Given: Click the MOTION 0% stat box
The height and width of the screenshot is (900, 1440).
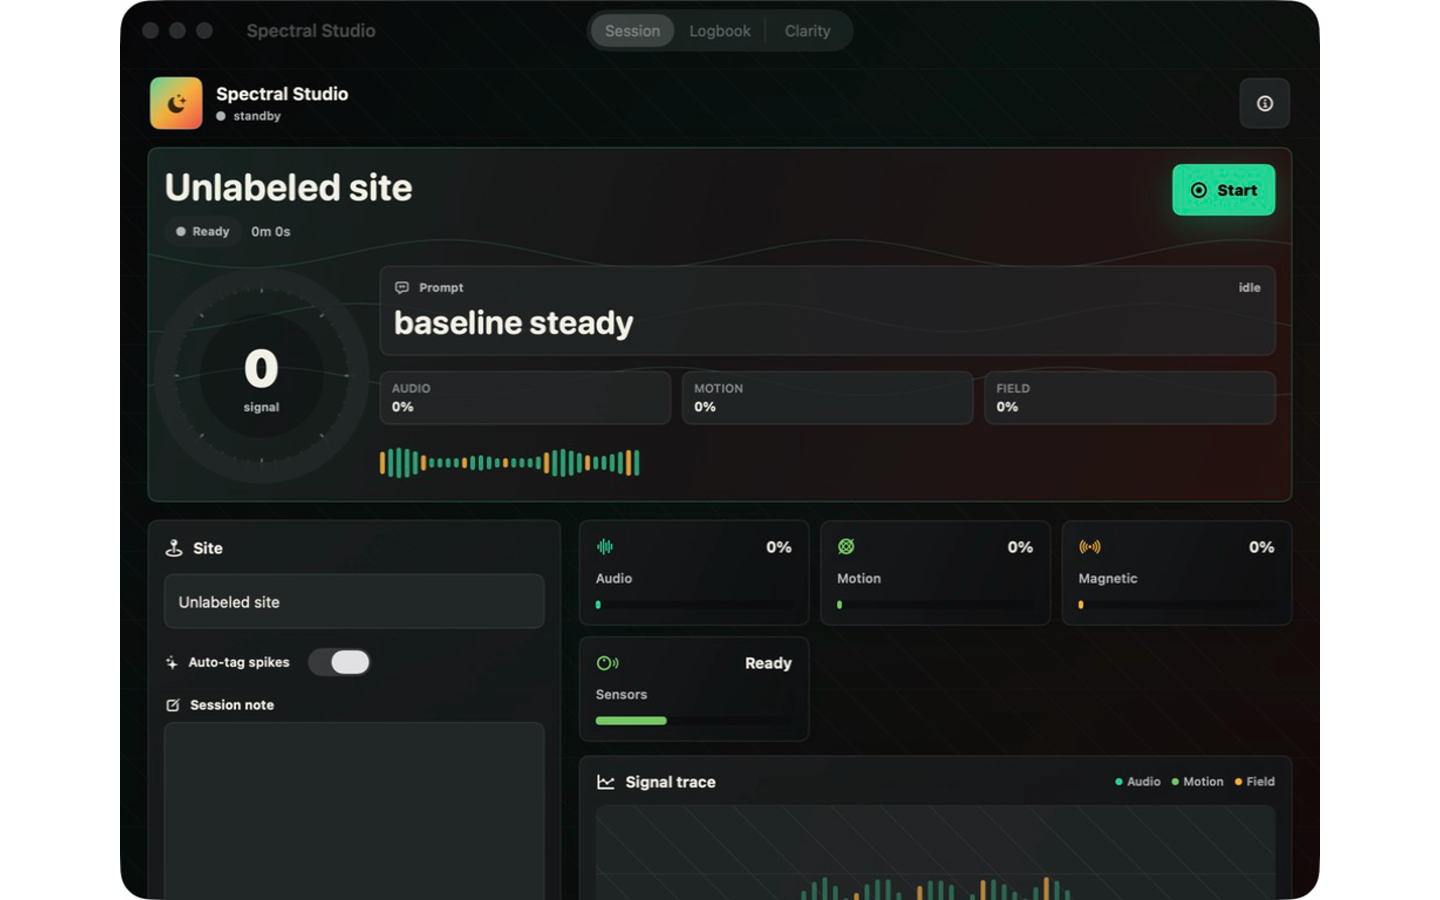Looking at the screenshot, I should [827, 398].
